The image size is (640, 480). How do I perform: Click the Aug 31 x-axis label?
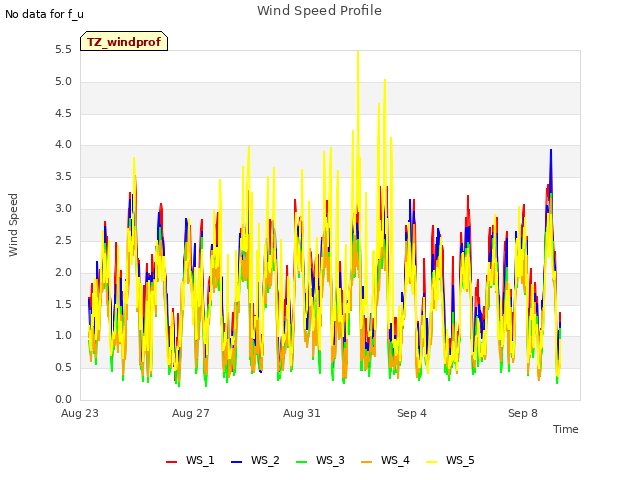(302, 413)
